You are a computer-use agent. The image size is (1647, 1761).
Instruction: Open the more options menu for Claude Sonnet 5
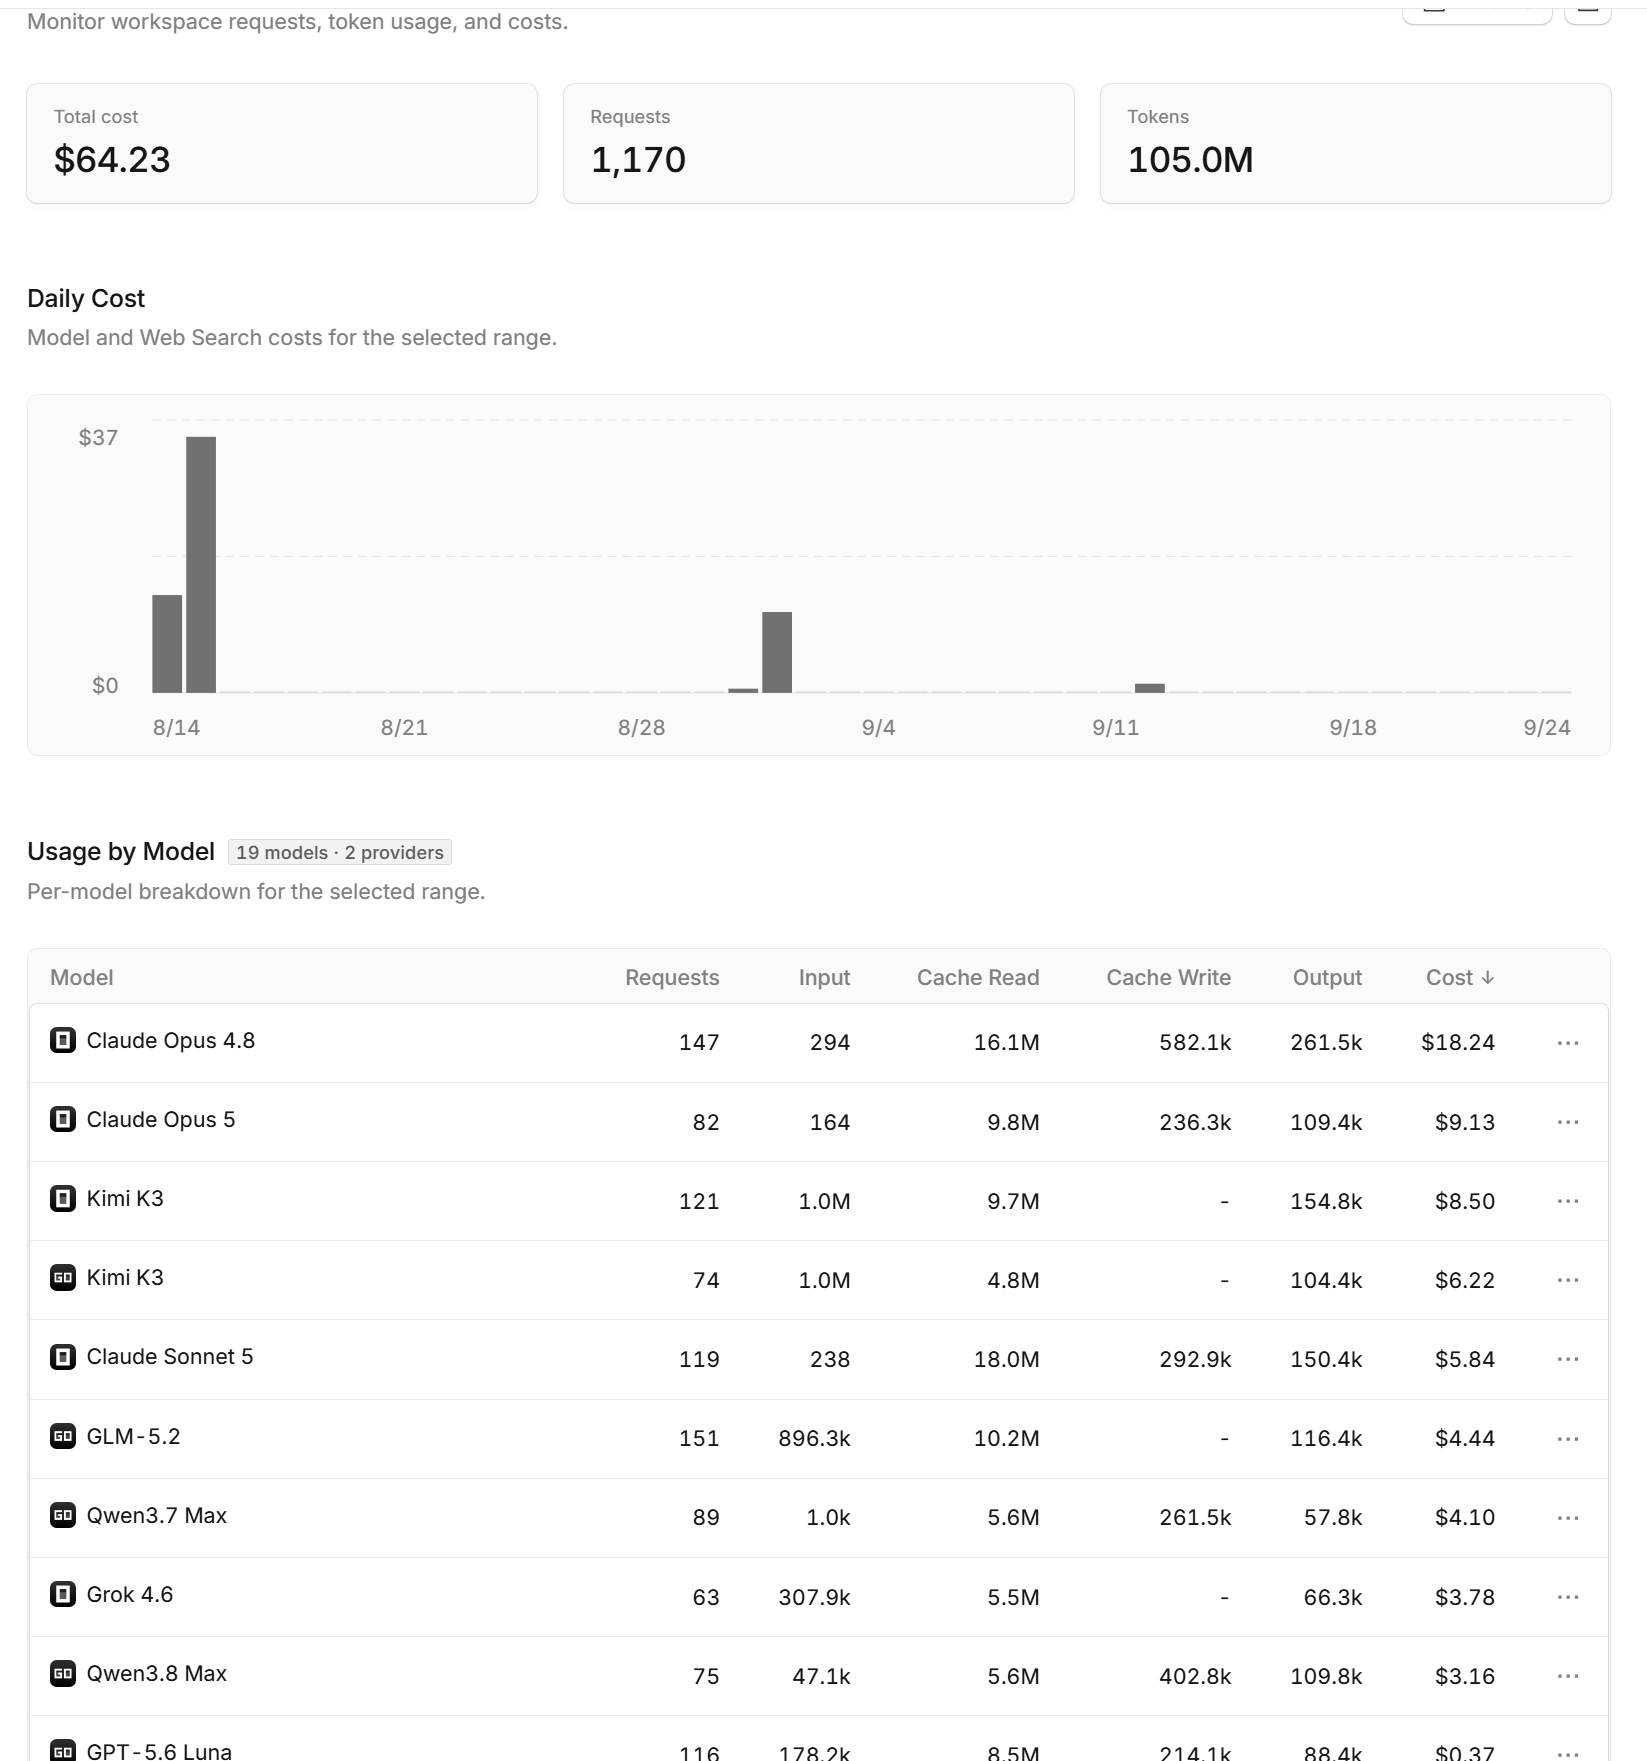(x=1567, y=1359)
